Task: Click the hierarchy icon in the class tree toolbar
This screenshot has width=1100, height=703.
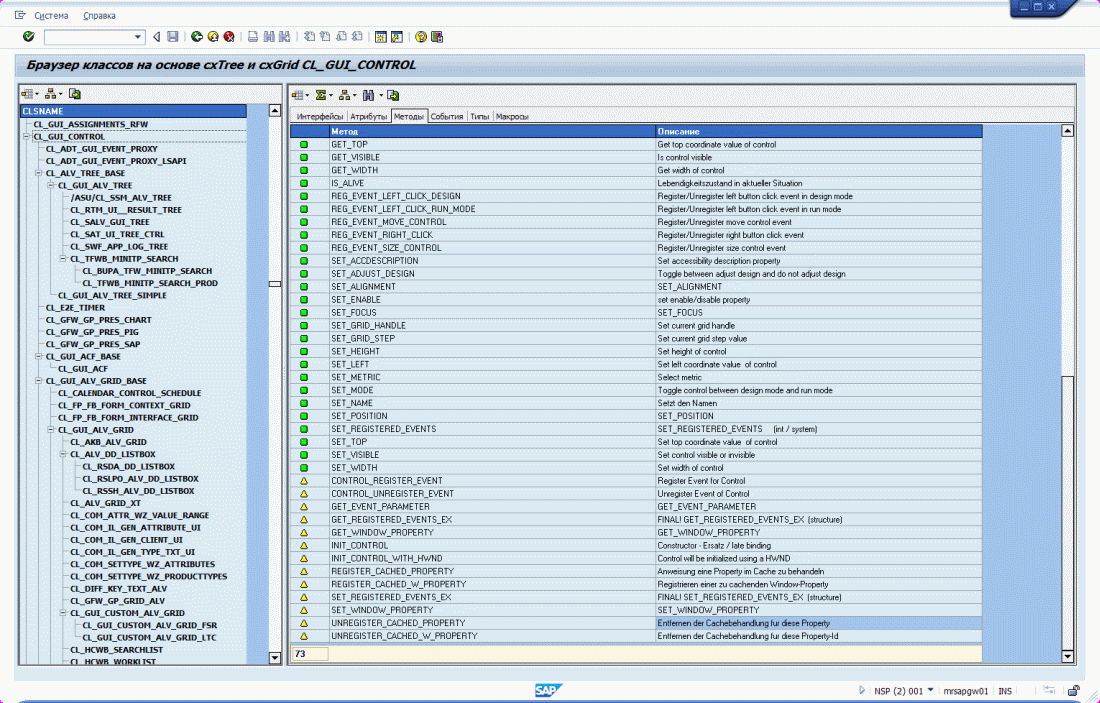Action: tap(51, 94)
